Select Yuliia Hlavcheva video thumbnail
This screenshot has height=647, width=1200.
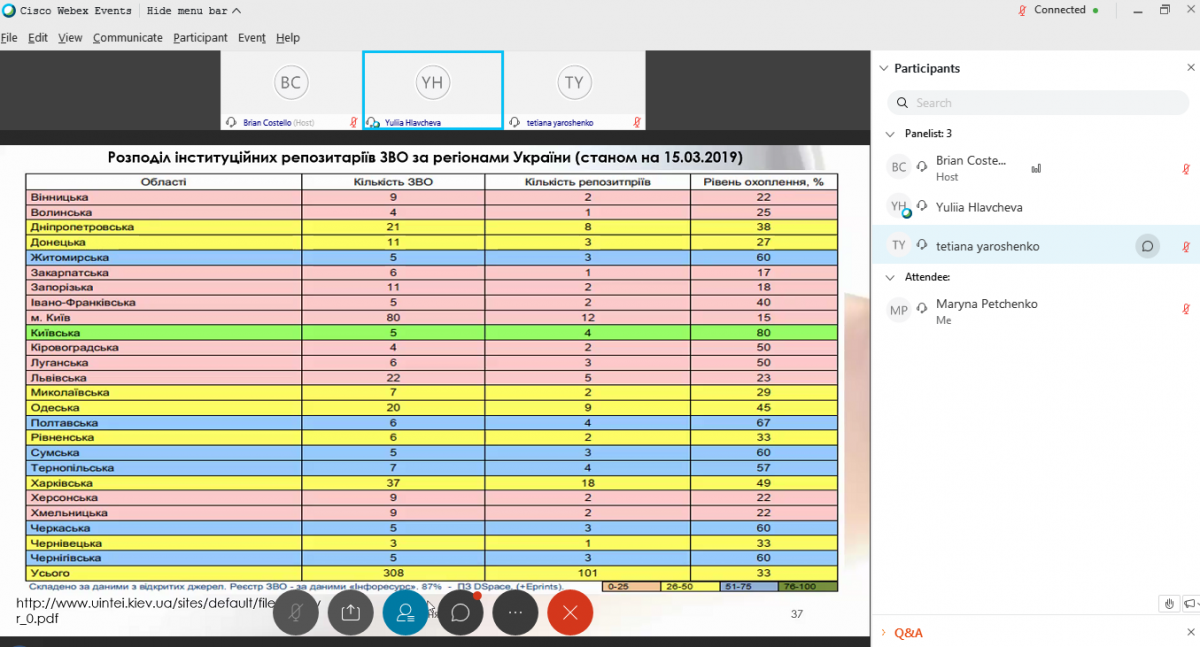pos(432,84)
